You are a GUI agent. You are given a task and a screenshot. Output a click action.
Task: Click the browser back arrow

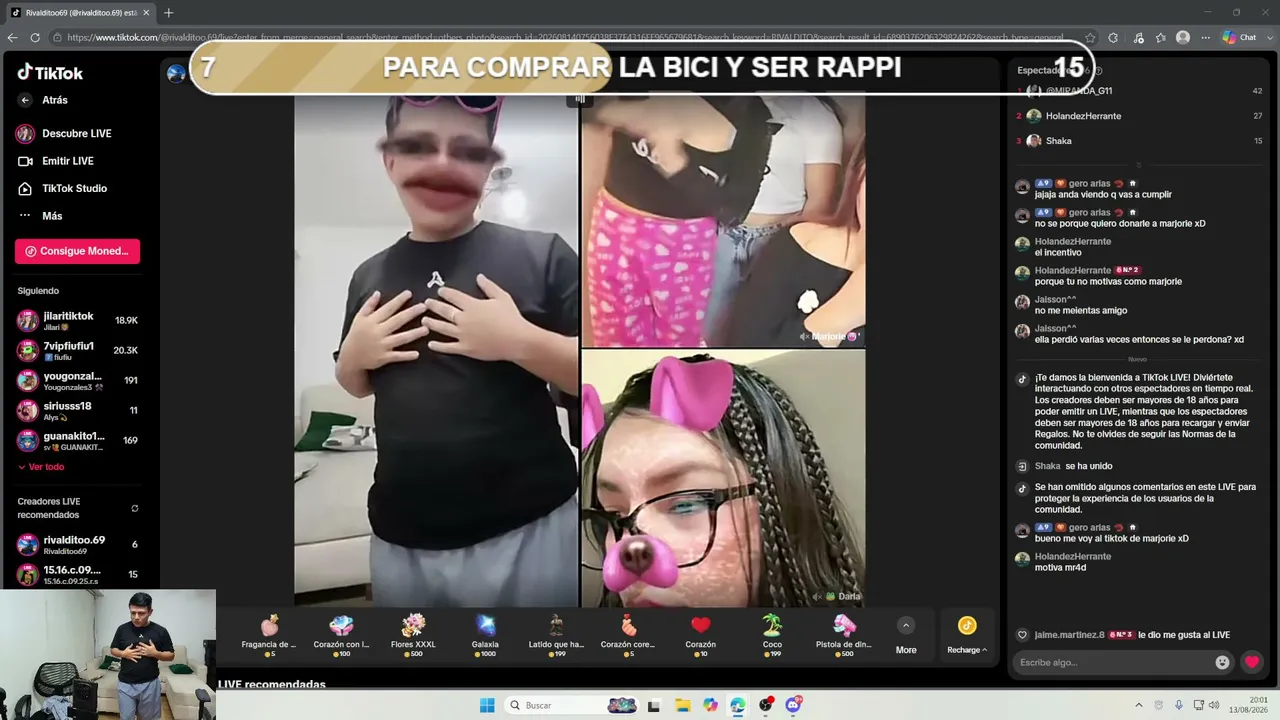[x=13, y=38]
